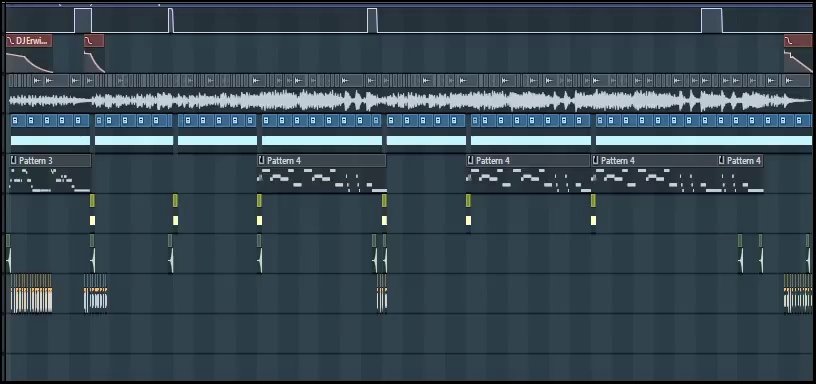Select the rightmost orange-white drum fill clip
The width and height of the screenshot is (816, 384).
coord(798,294)
